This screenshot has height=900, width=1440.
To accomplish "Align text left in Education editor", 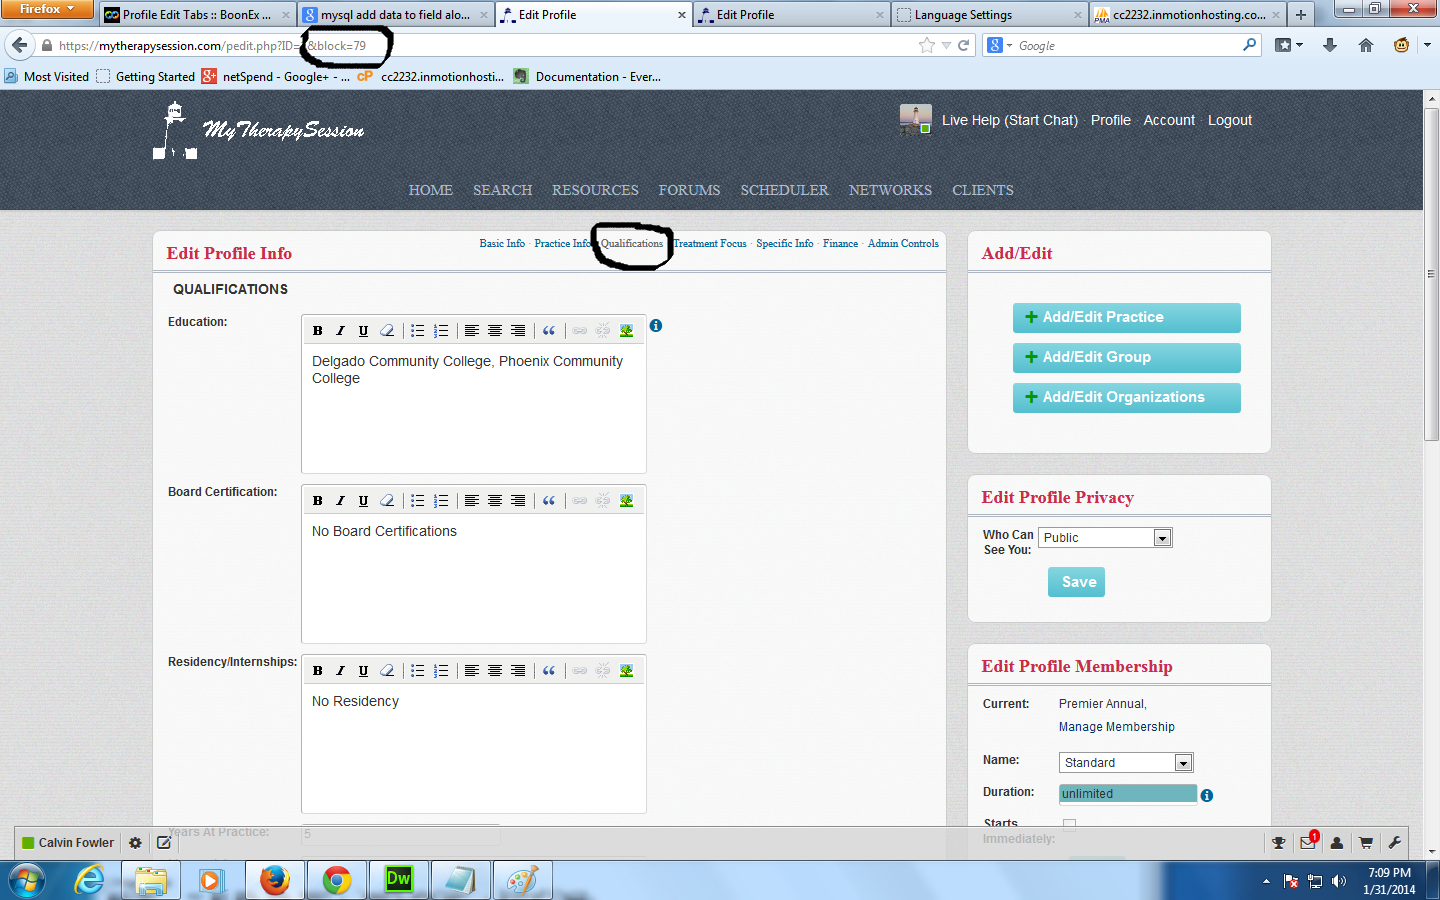I will (x=471, y=331).
